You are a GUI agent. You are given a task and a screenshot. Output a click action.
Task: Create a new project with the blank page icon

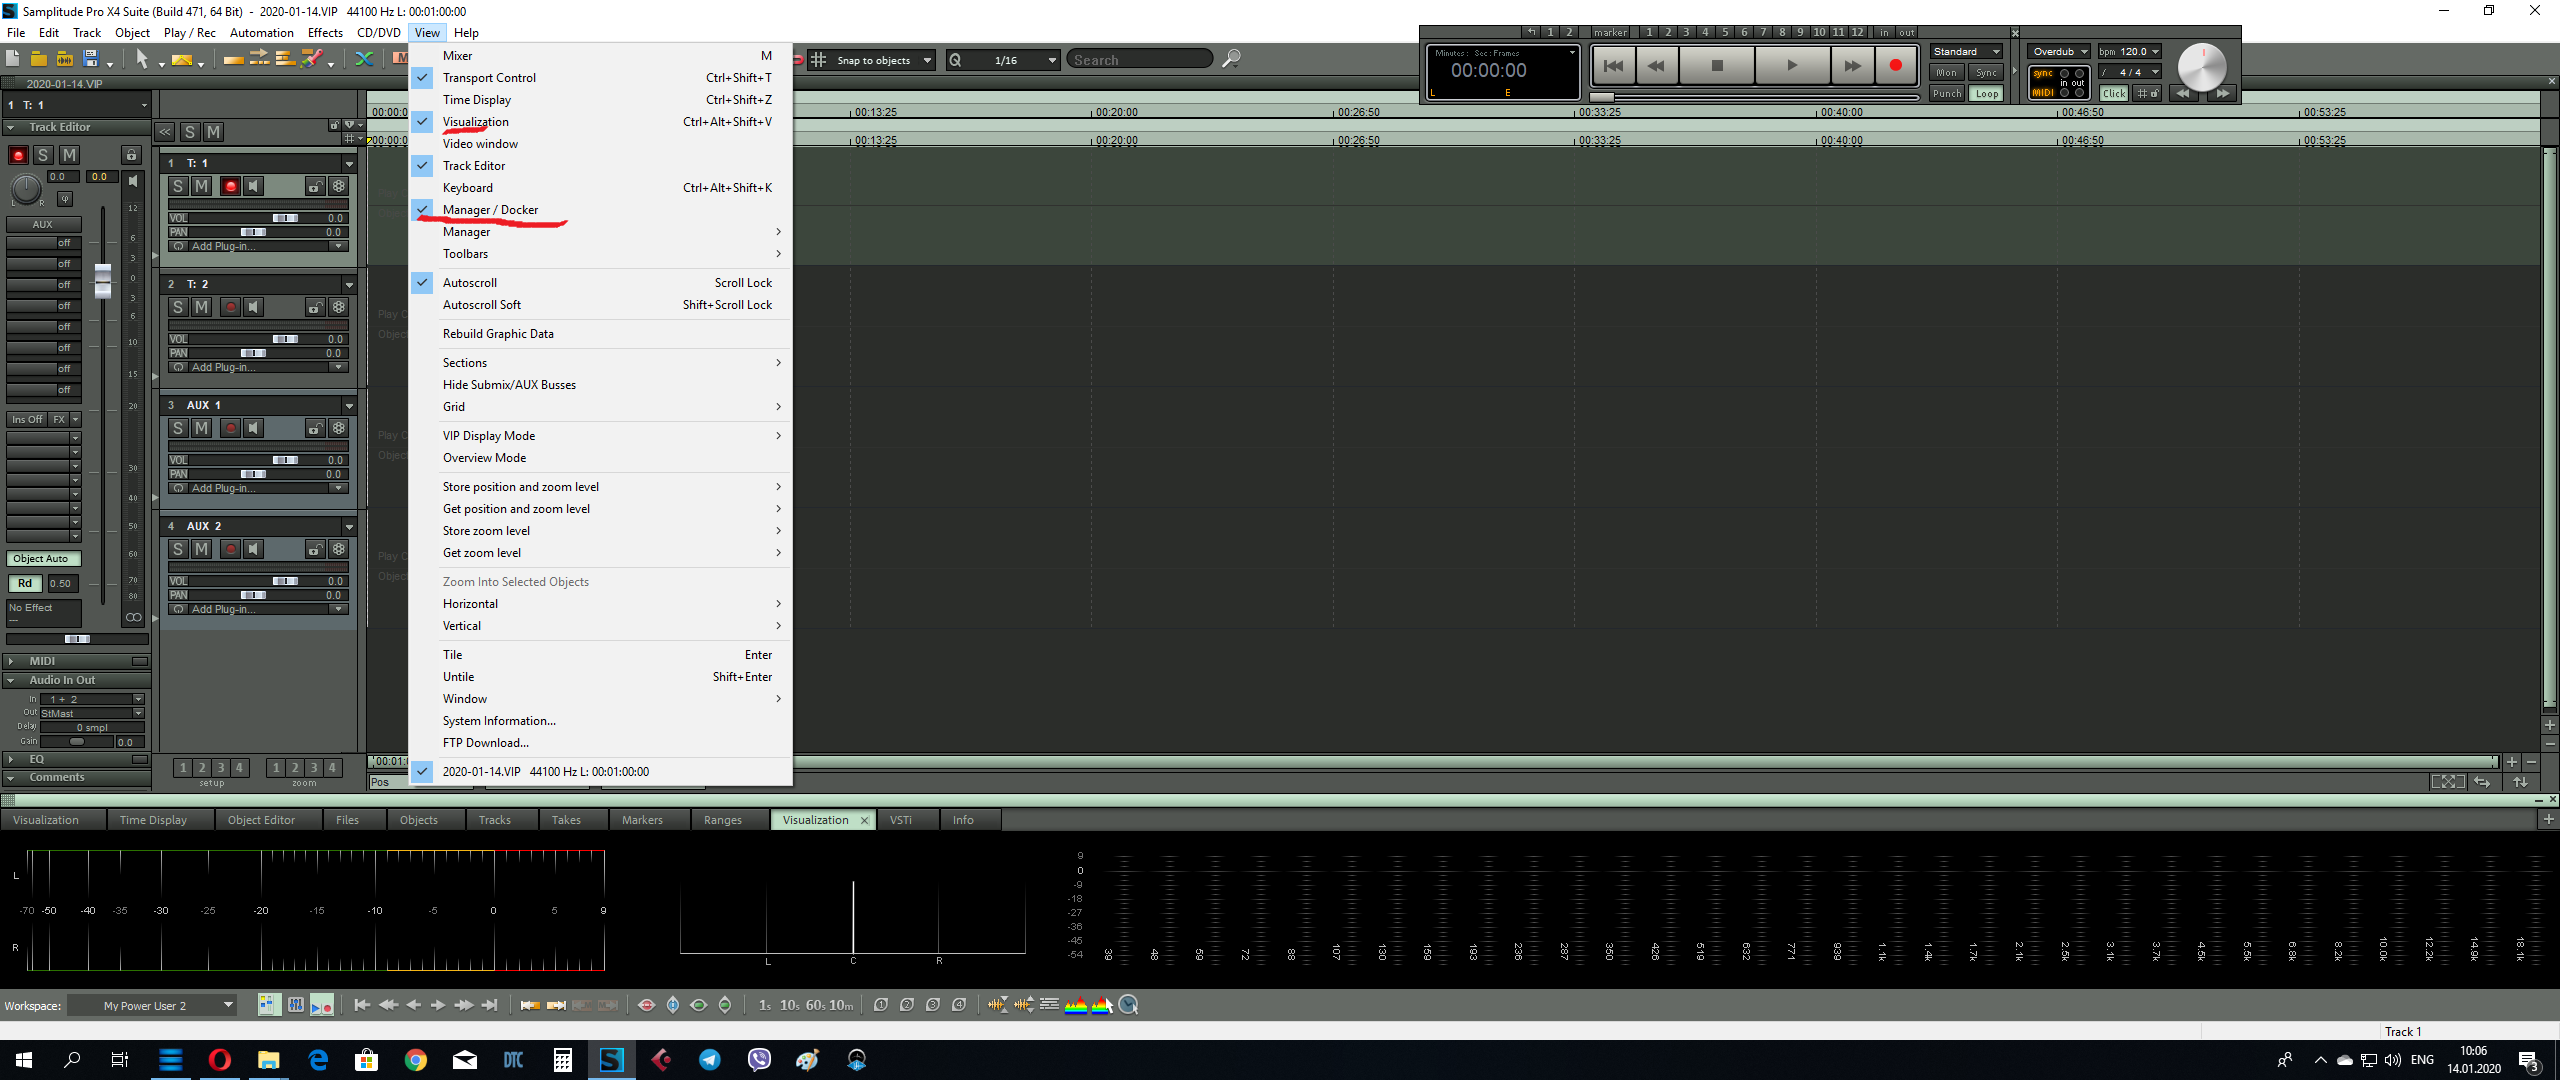click(13, 60)
